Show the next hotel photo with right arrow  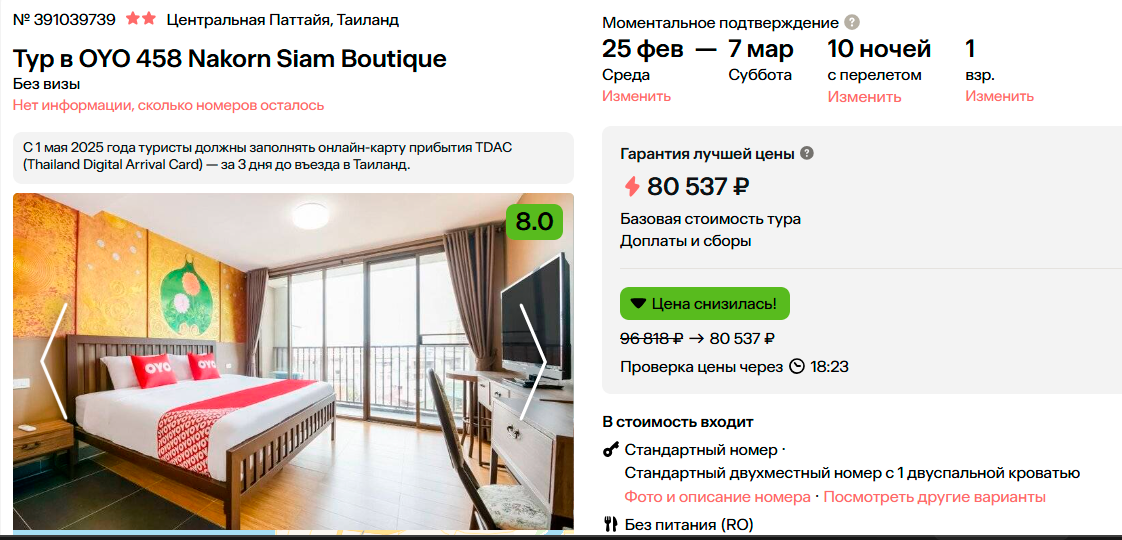pyautogui.click(x=534, y=360)
